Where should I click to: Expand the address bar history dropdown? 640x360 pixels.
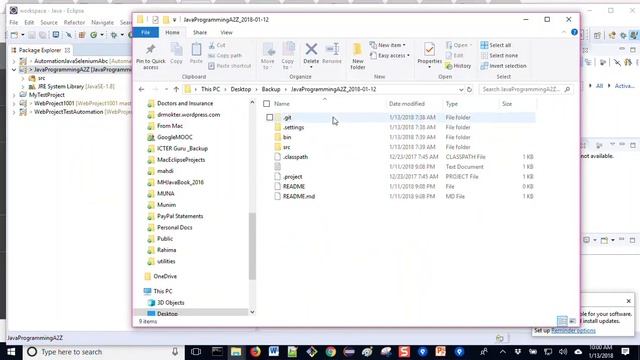461,89
